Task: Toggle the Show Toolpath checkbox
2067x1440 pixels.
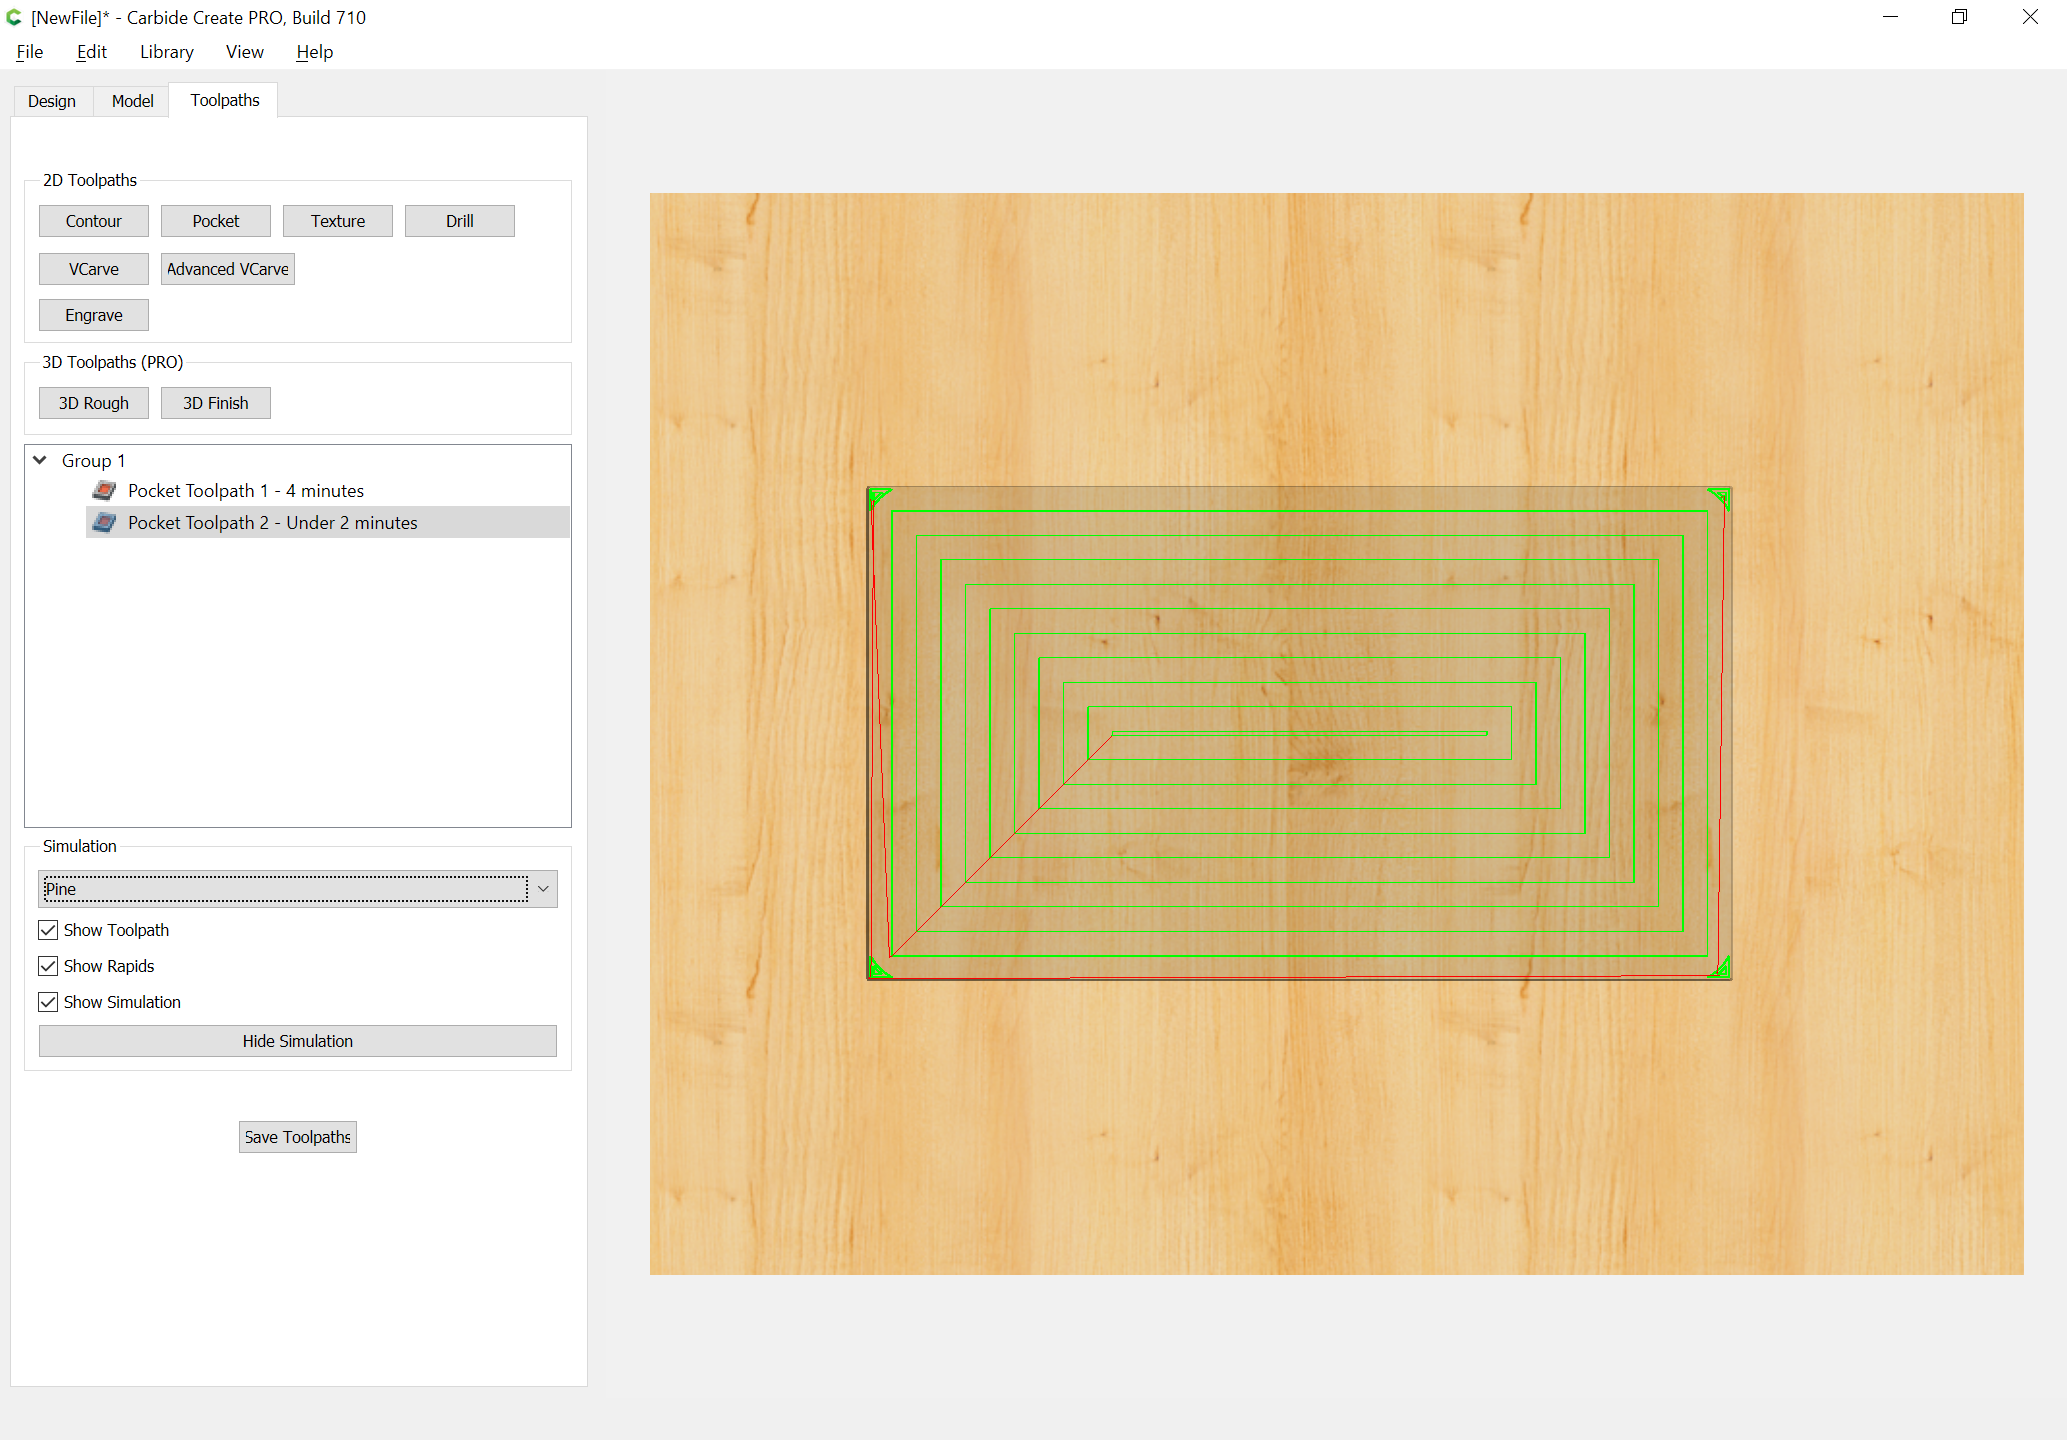Action: (x=48, y=930)
